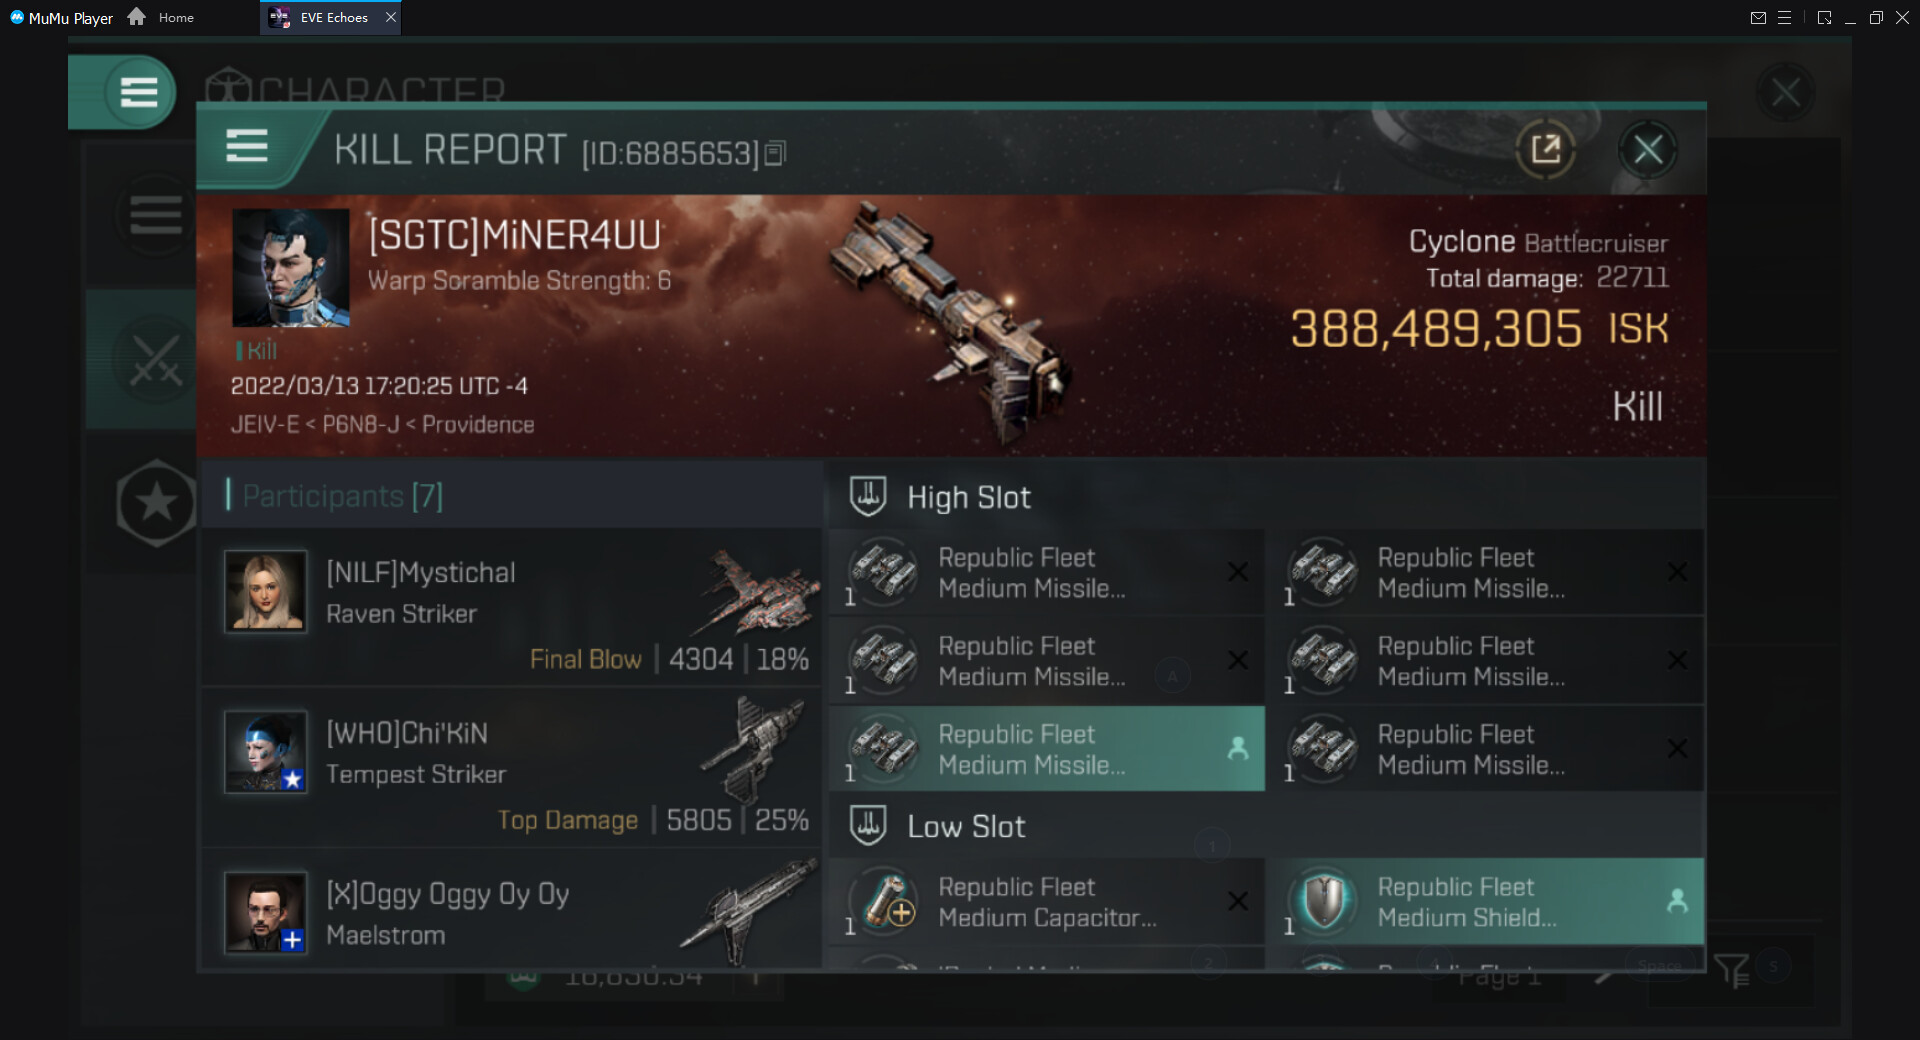Click the Participants [7] header
The height and width of the screenshot is (1040, 1920).
336,496
